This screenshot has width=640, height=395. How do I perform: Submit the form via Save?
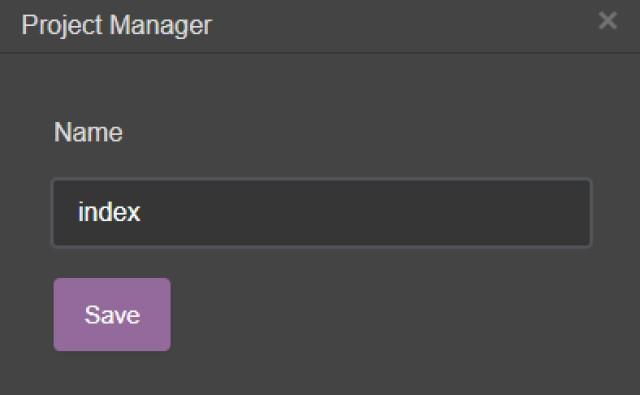(112, 314)
